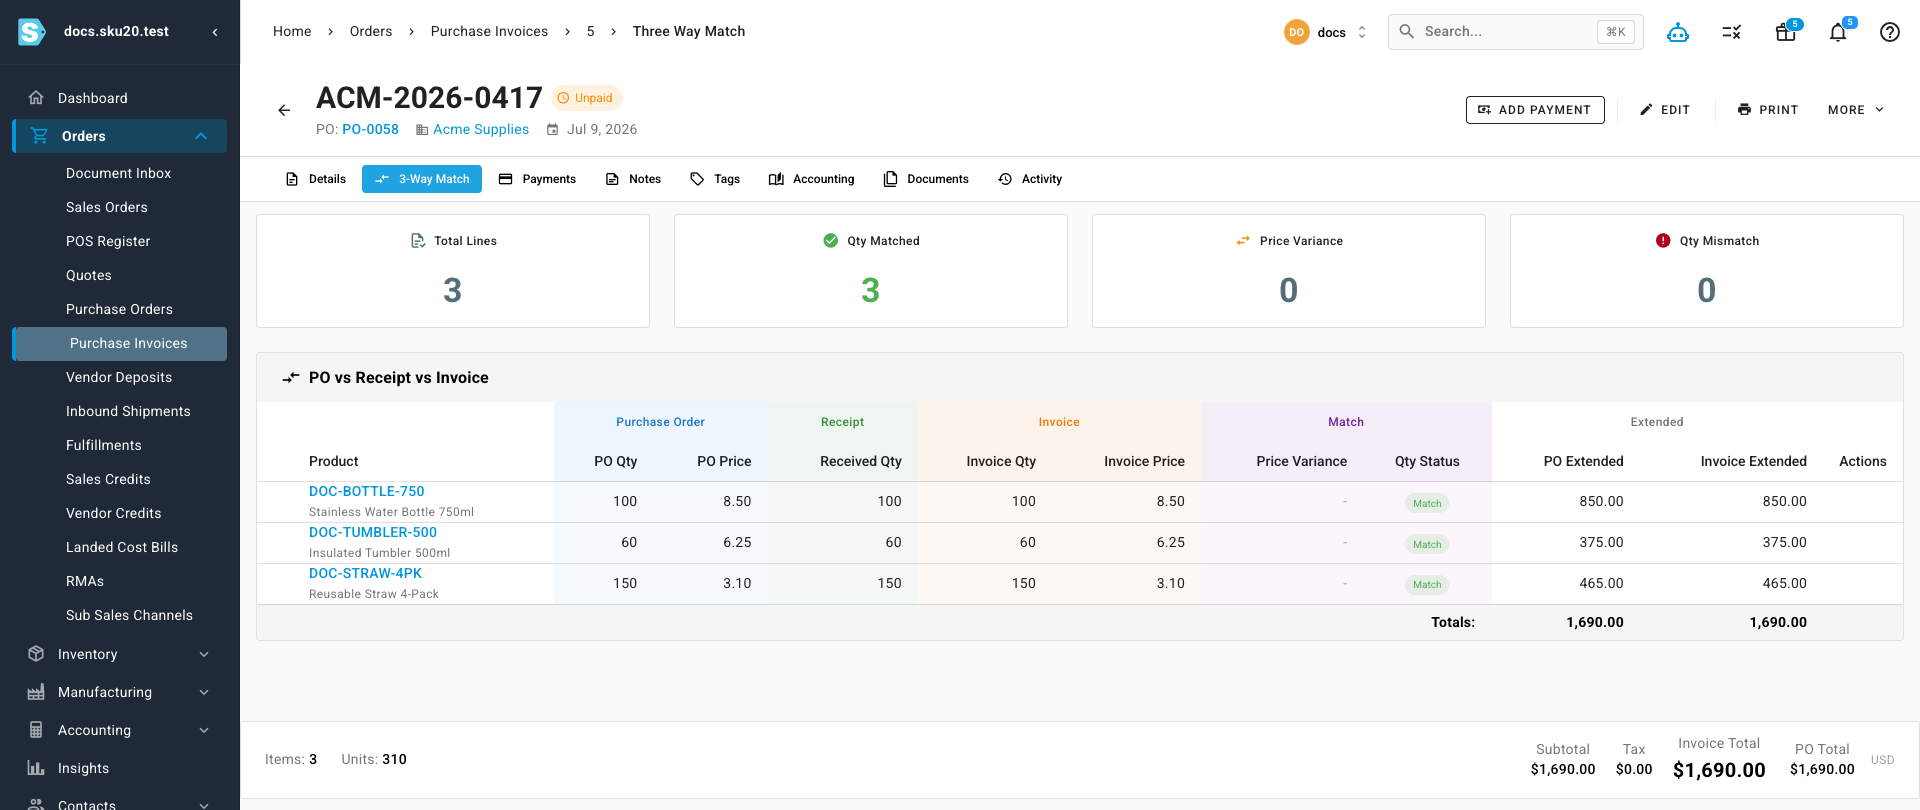The height and width of the screenshot is (810, 1920).
Task: Open the Documents tab
Action: coord(926,179)
